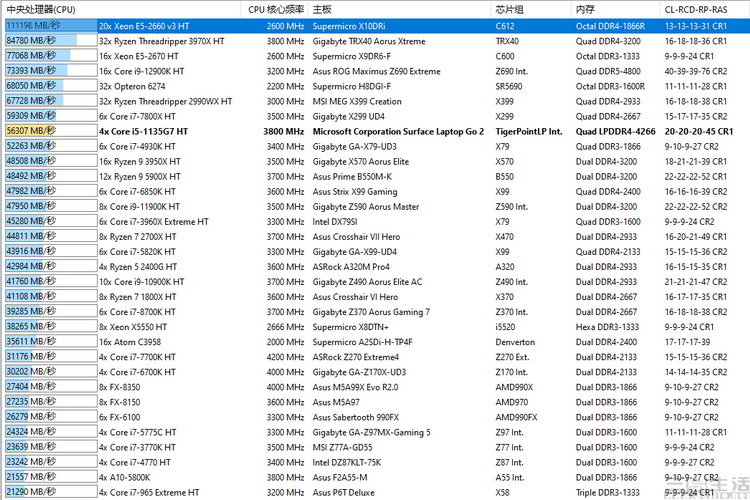Screen dimensions: 750x500
Task: Sort by the 芯片组 column header
Action: click(x=532, y=9)
